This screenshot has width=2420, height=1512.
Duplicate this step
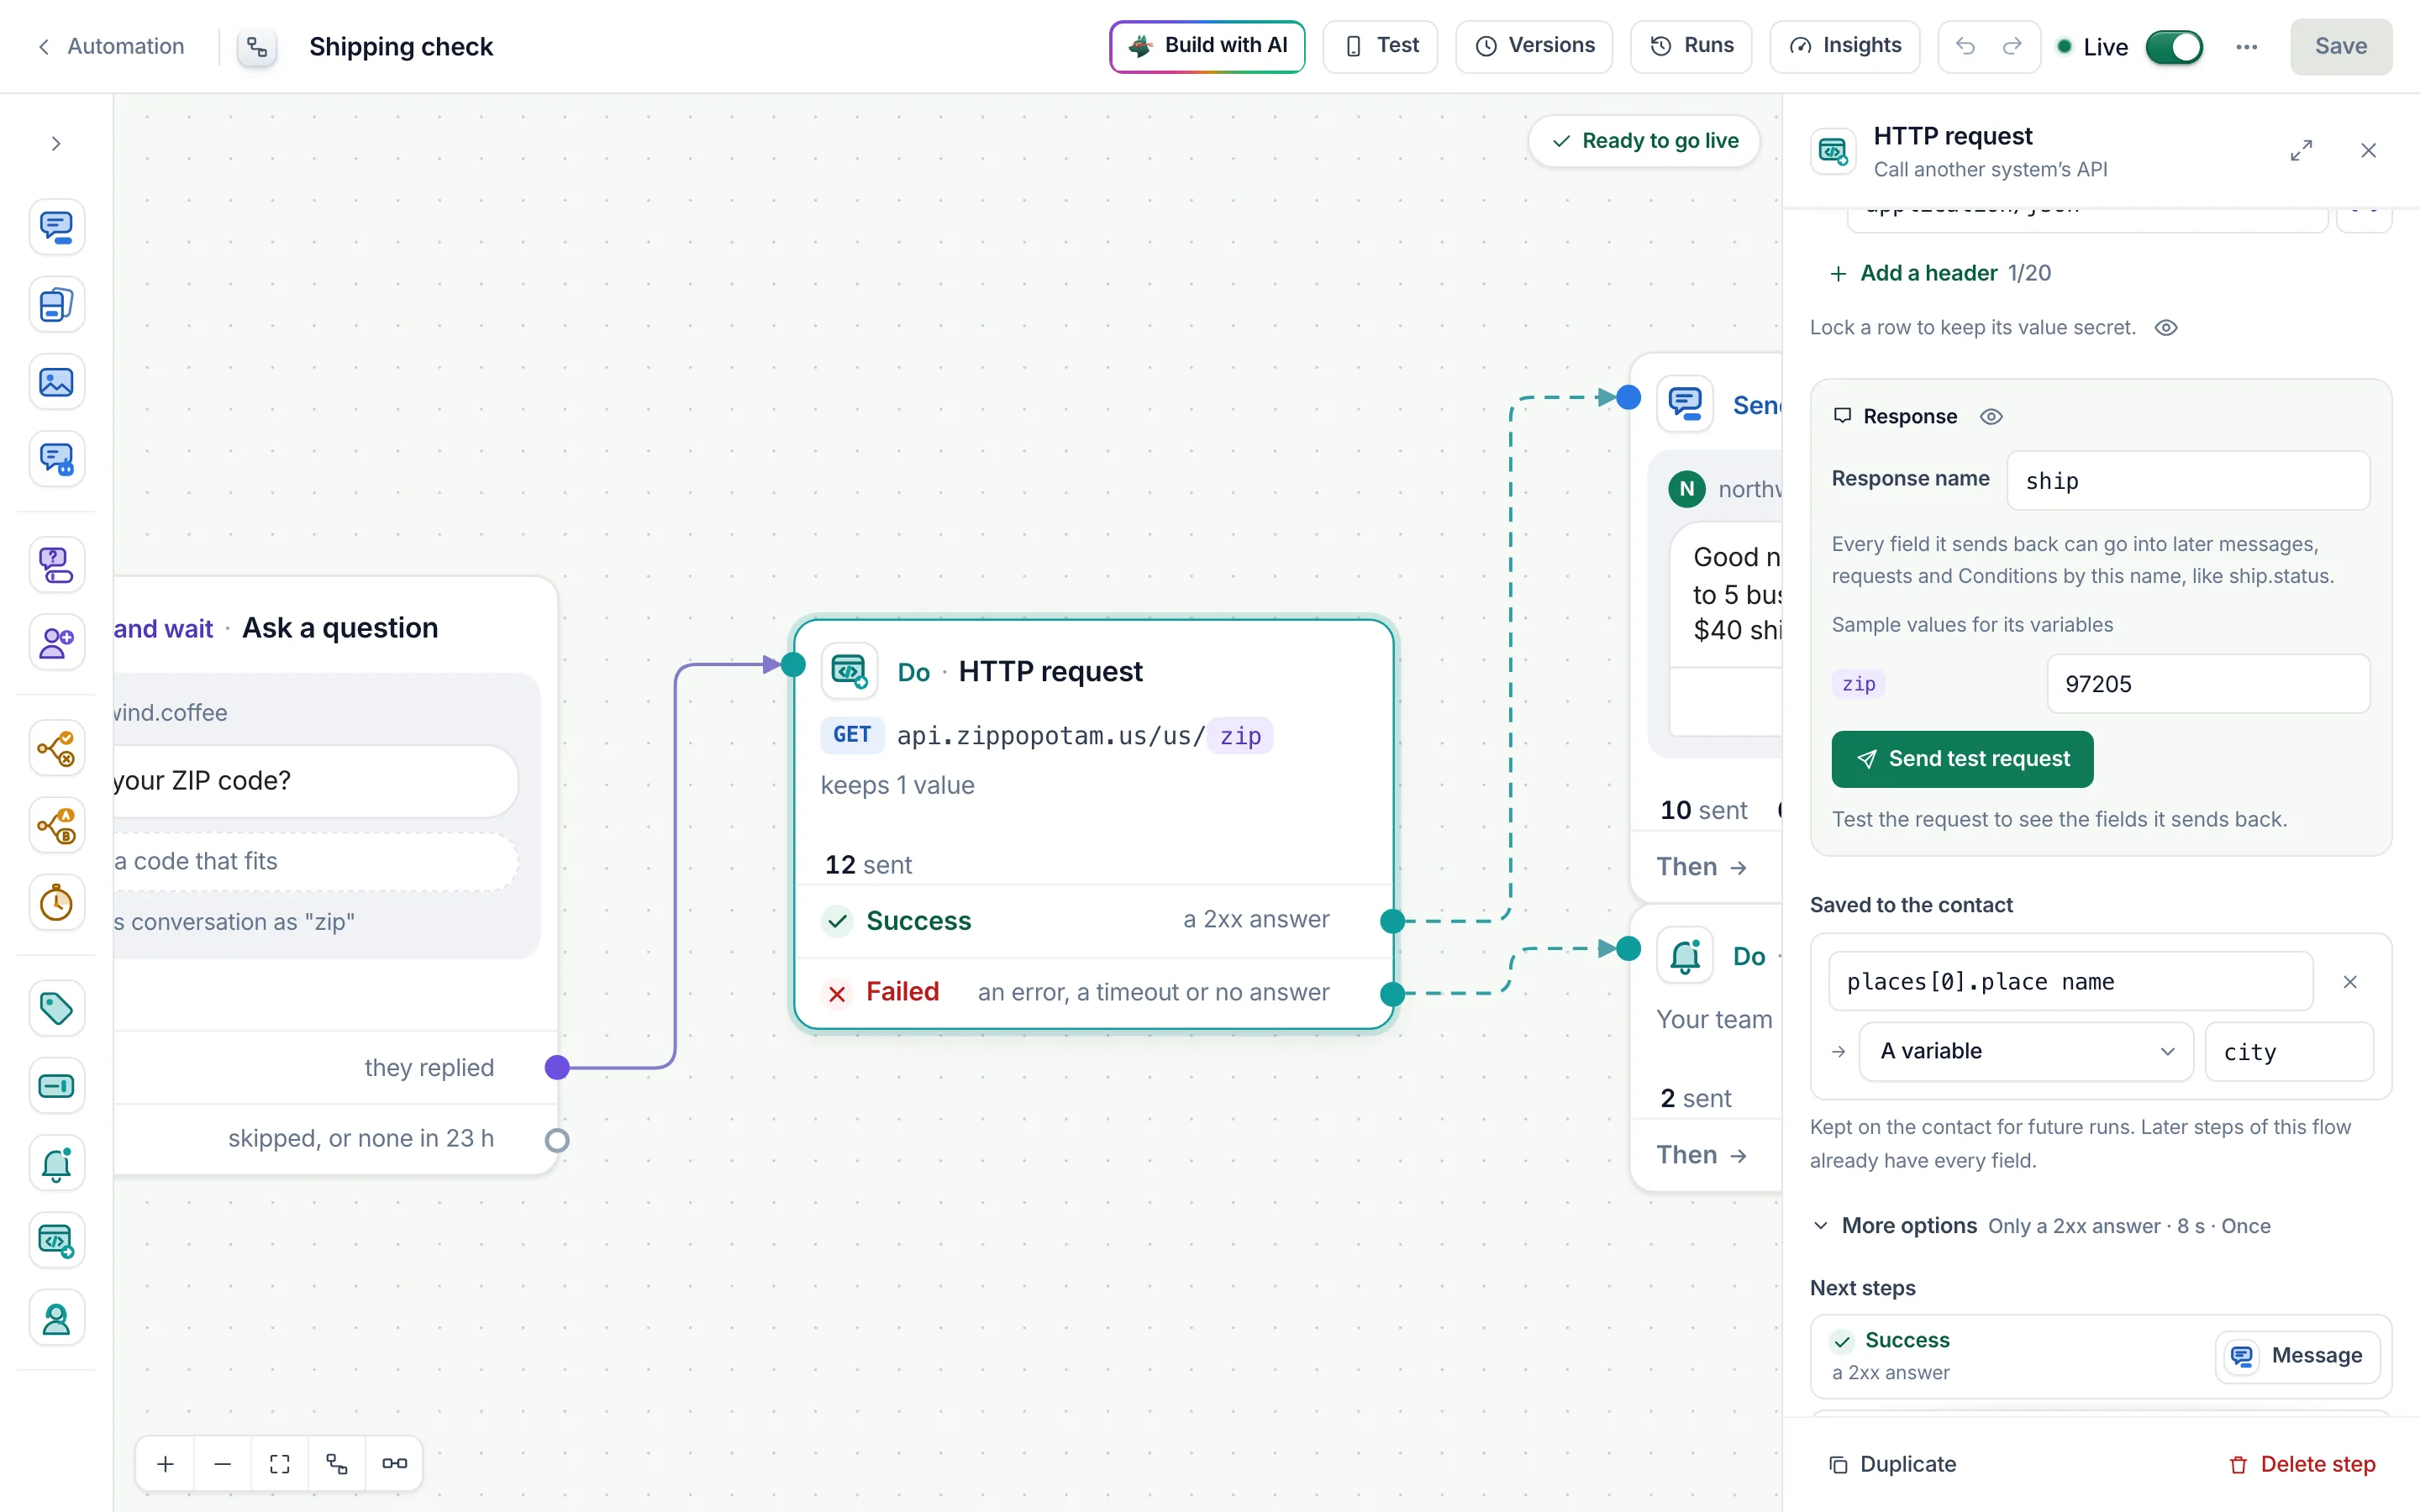tap(1893, 1464)
